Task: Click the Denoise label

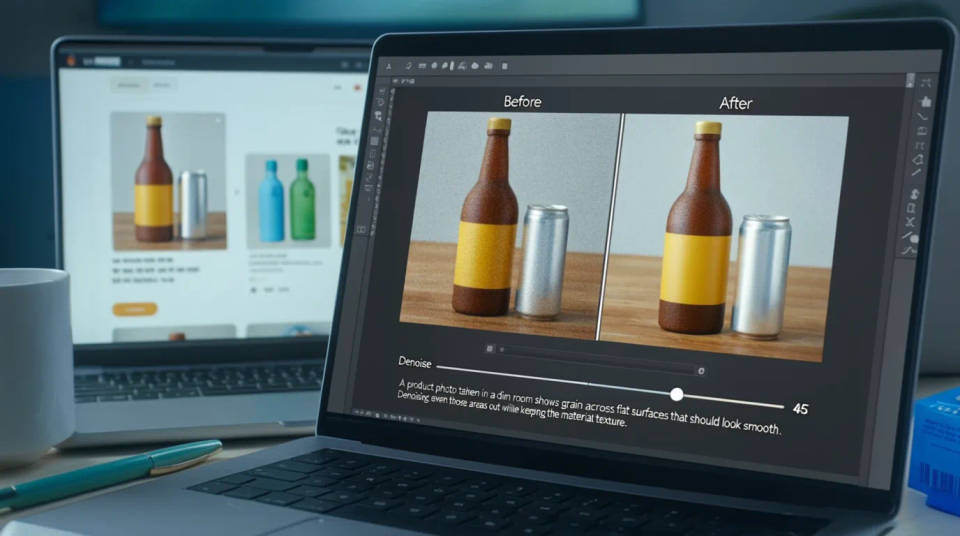Action: click(414, 362)
